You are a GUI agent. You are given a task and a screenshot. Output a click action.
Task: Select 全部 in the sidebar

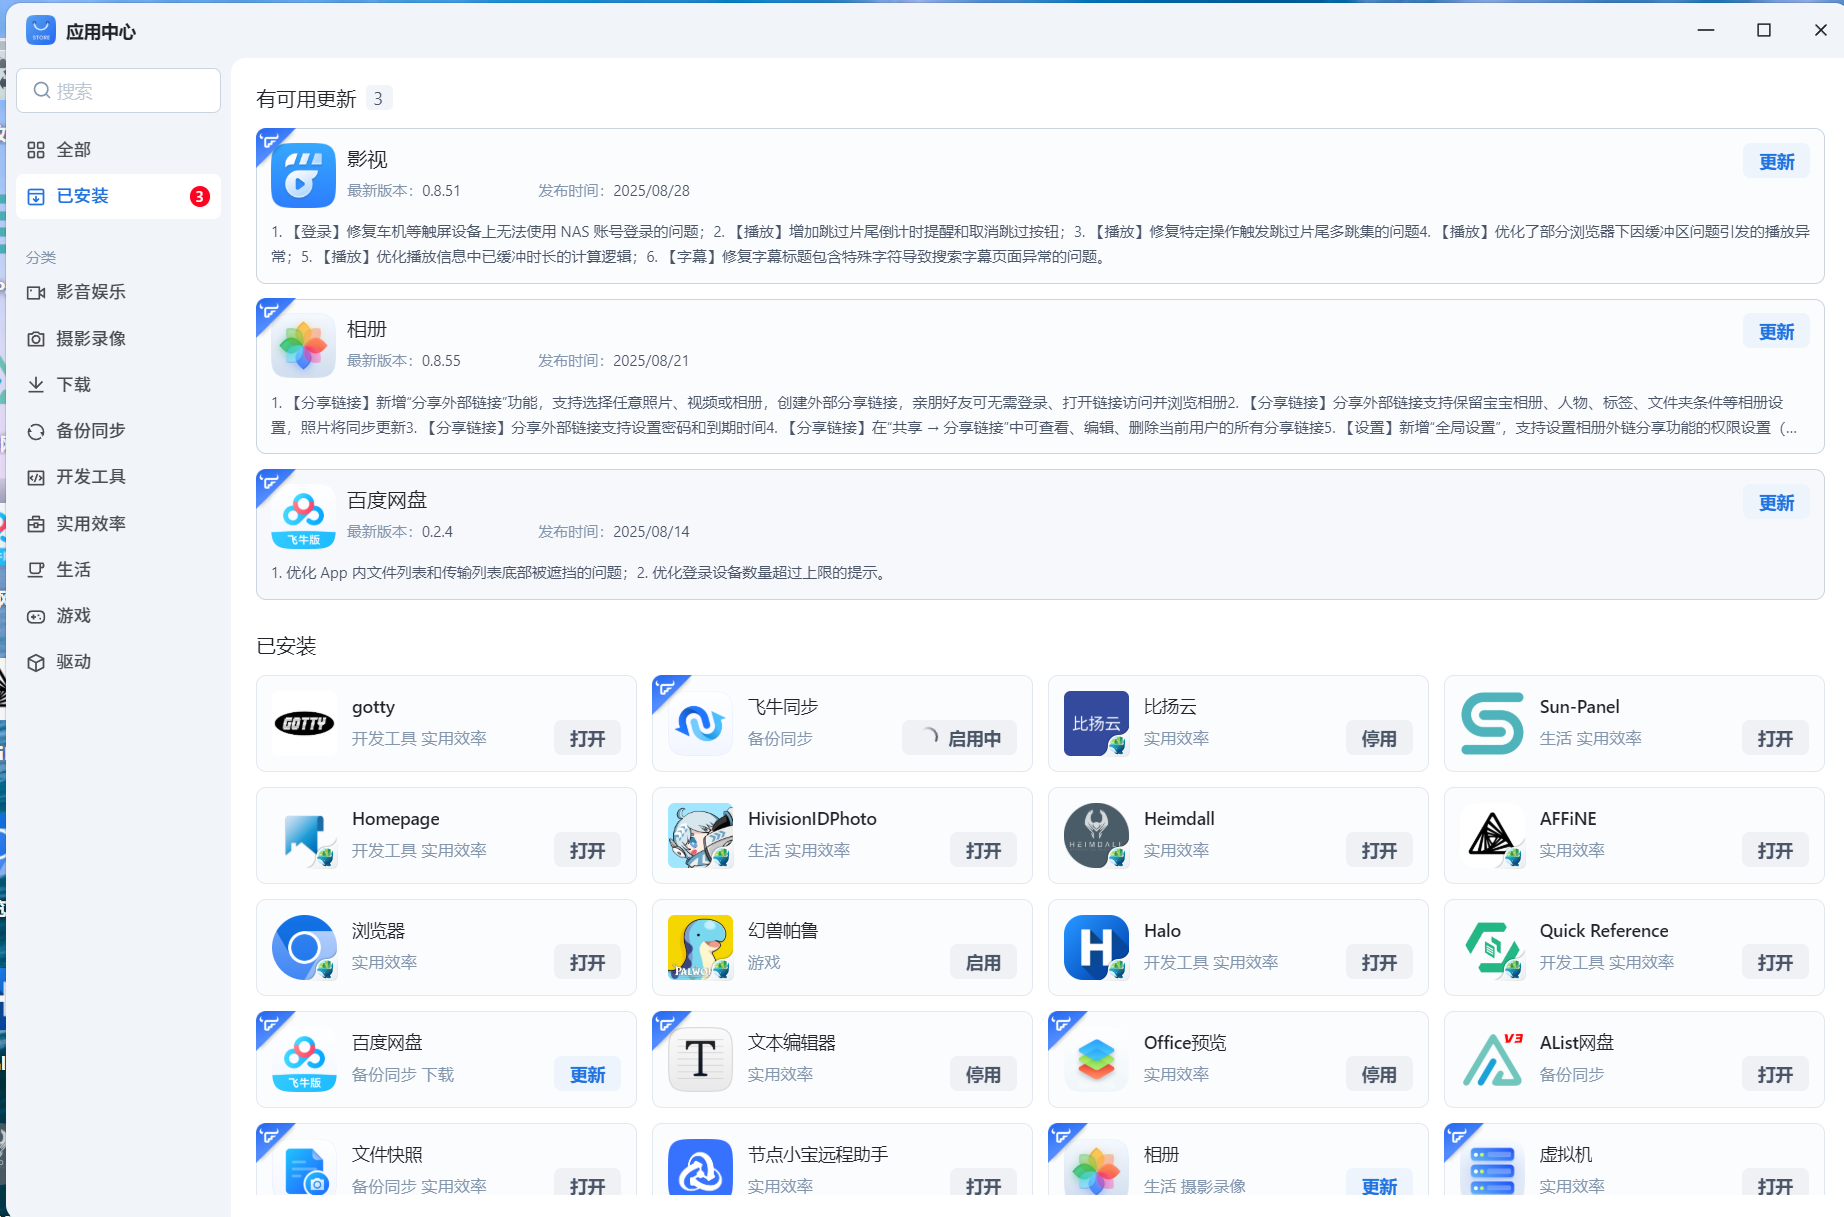74,150
